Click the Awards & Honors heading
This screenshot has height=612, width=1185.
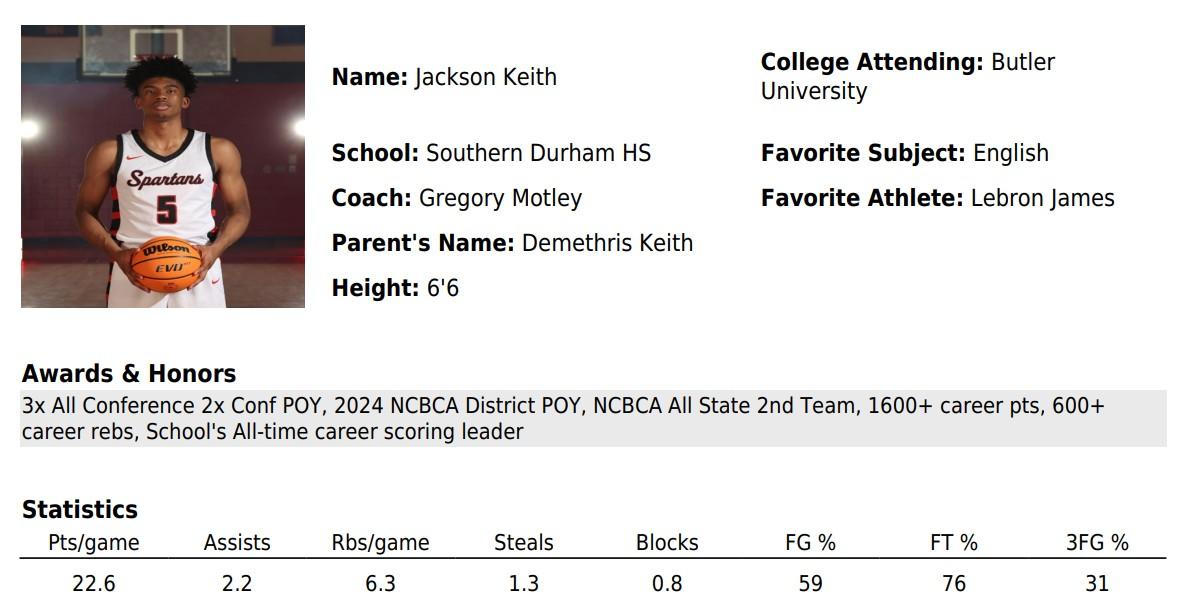coord(128,373)
